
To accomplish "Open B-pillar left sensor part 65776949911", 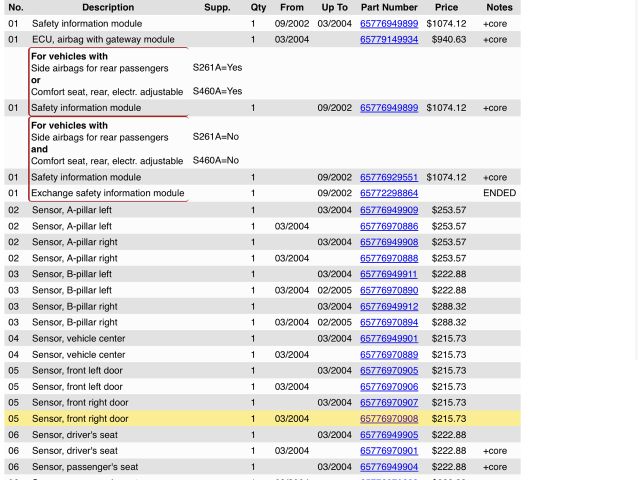I will (x=389, y=275).
